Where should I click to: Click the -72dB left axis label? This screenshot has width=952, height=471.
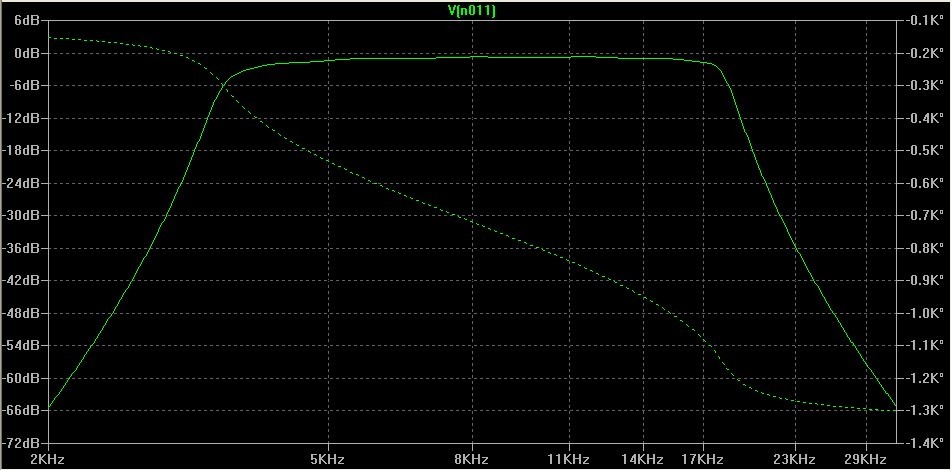23,443
